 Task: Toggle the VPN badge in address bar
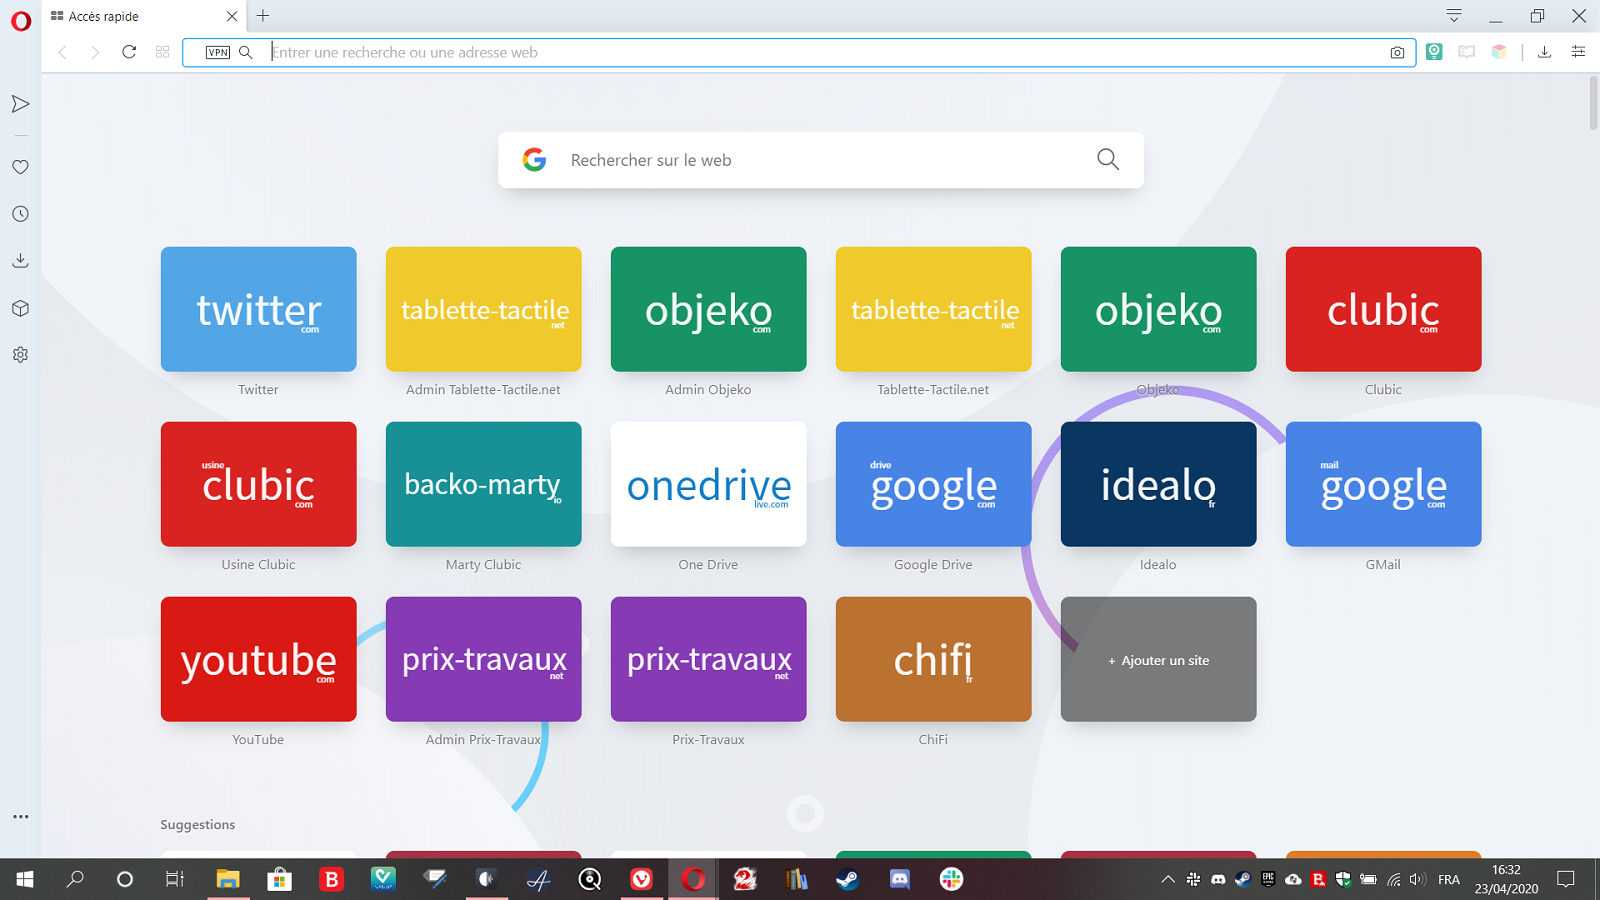217,53
